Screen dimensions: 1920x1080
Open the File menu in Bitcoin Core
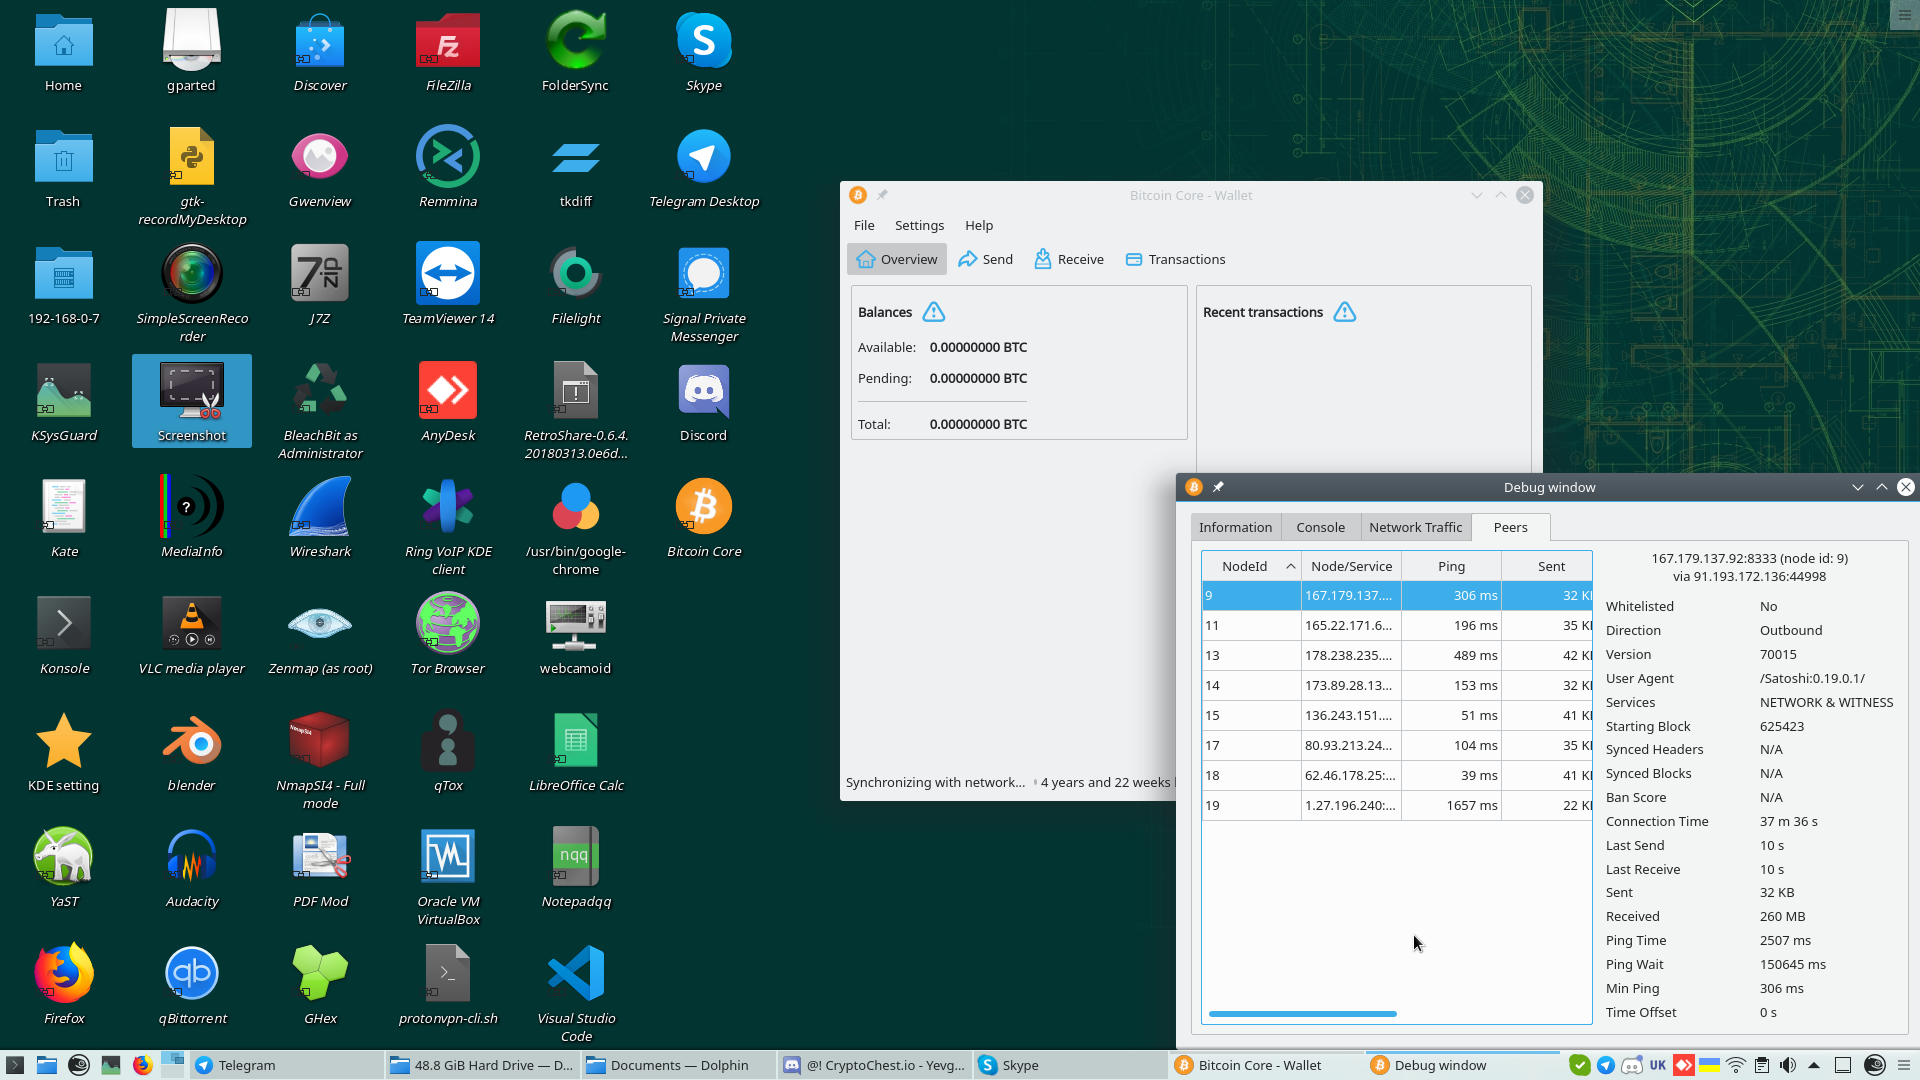863,225
